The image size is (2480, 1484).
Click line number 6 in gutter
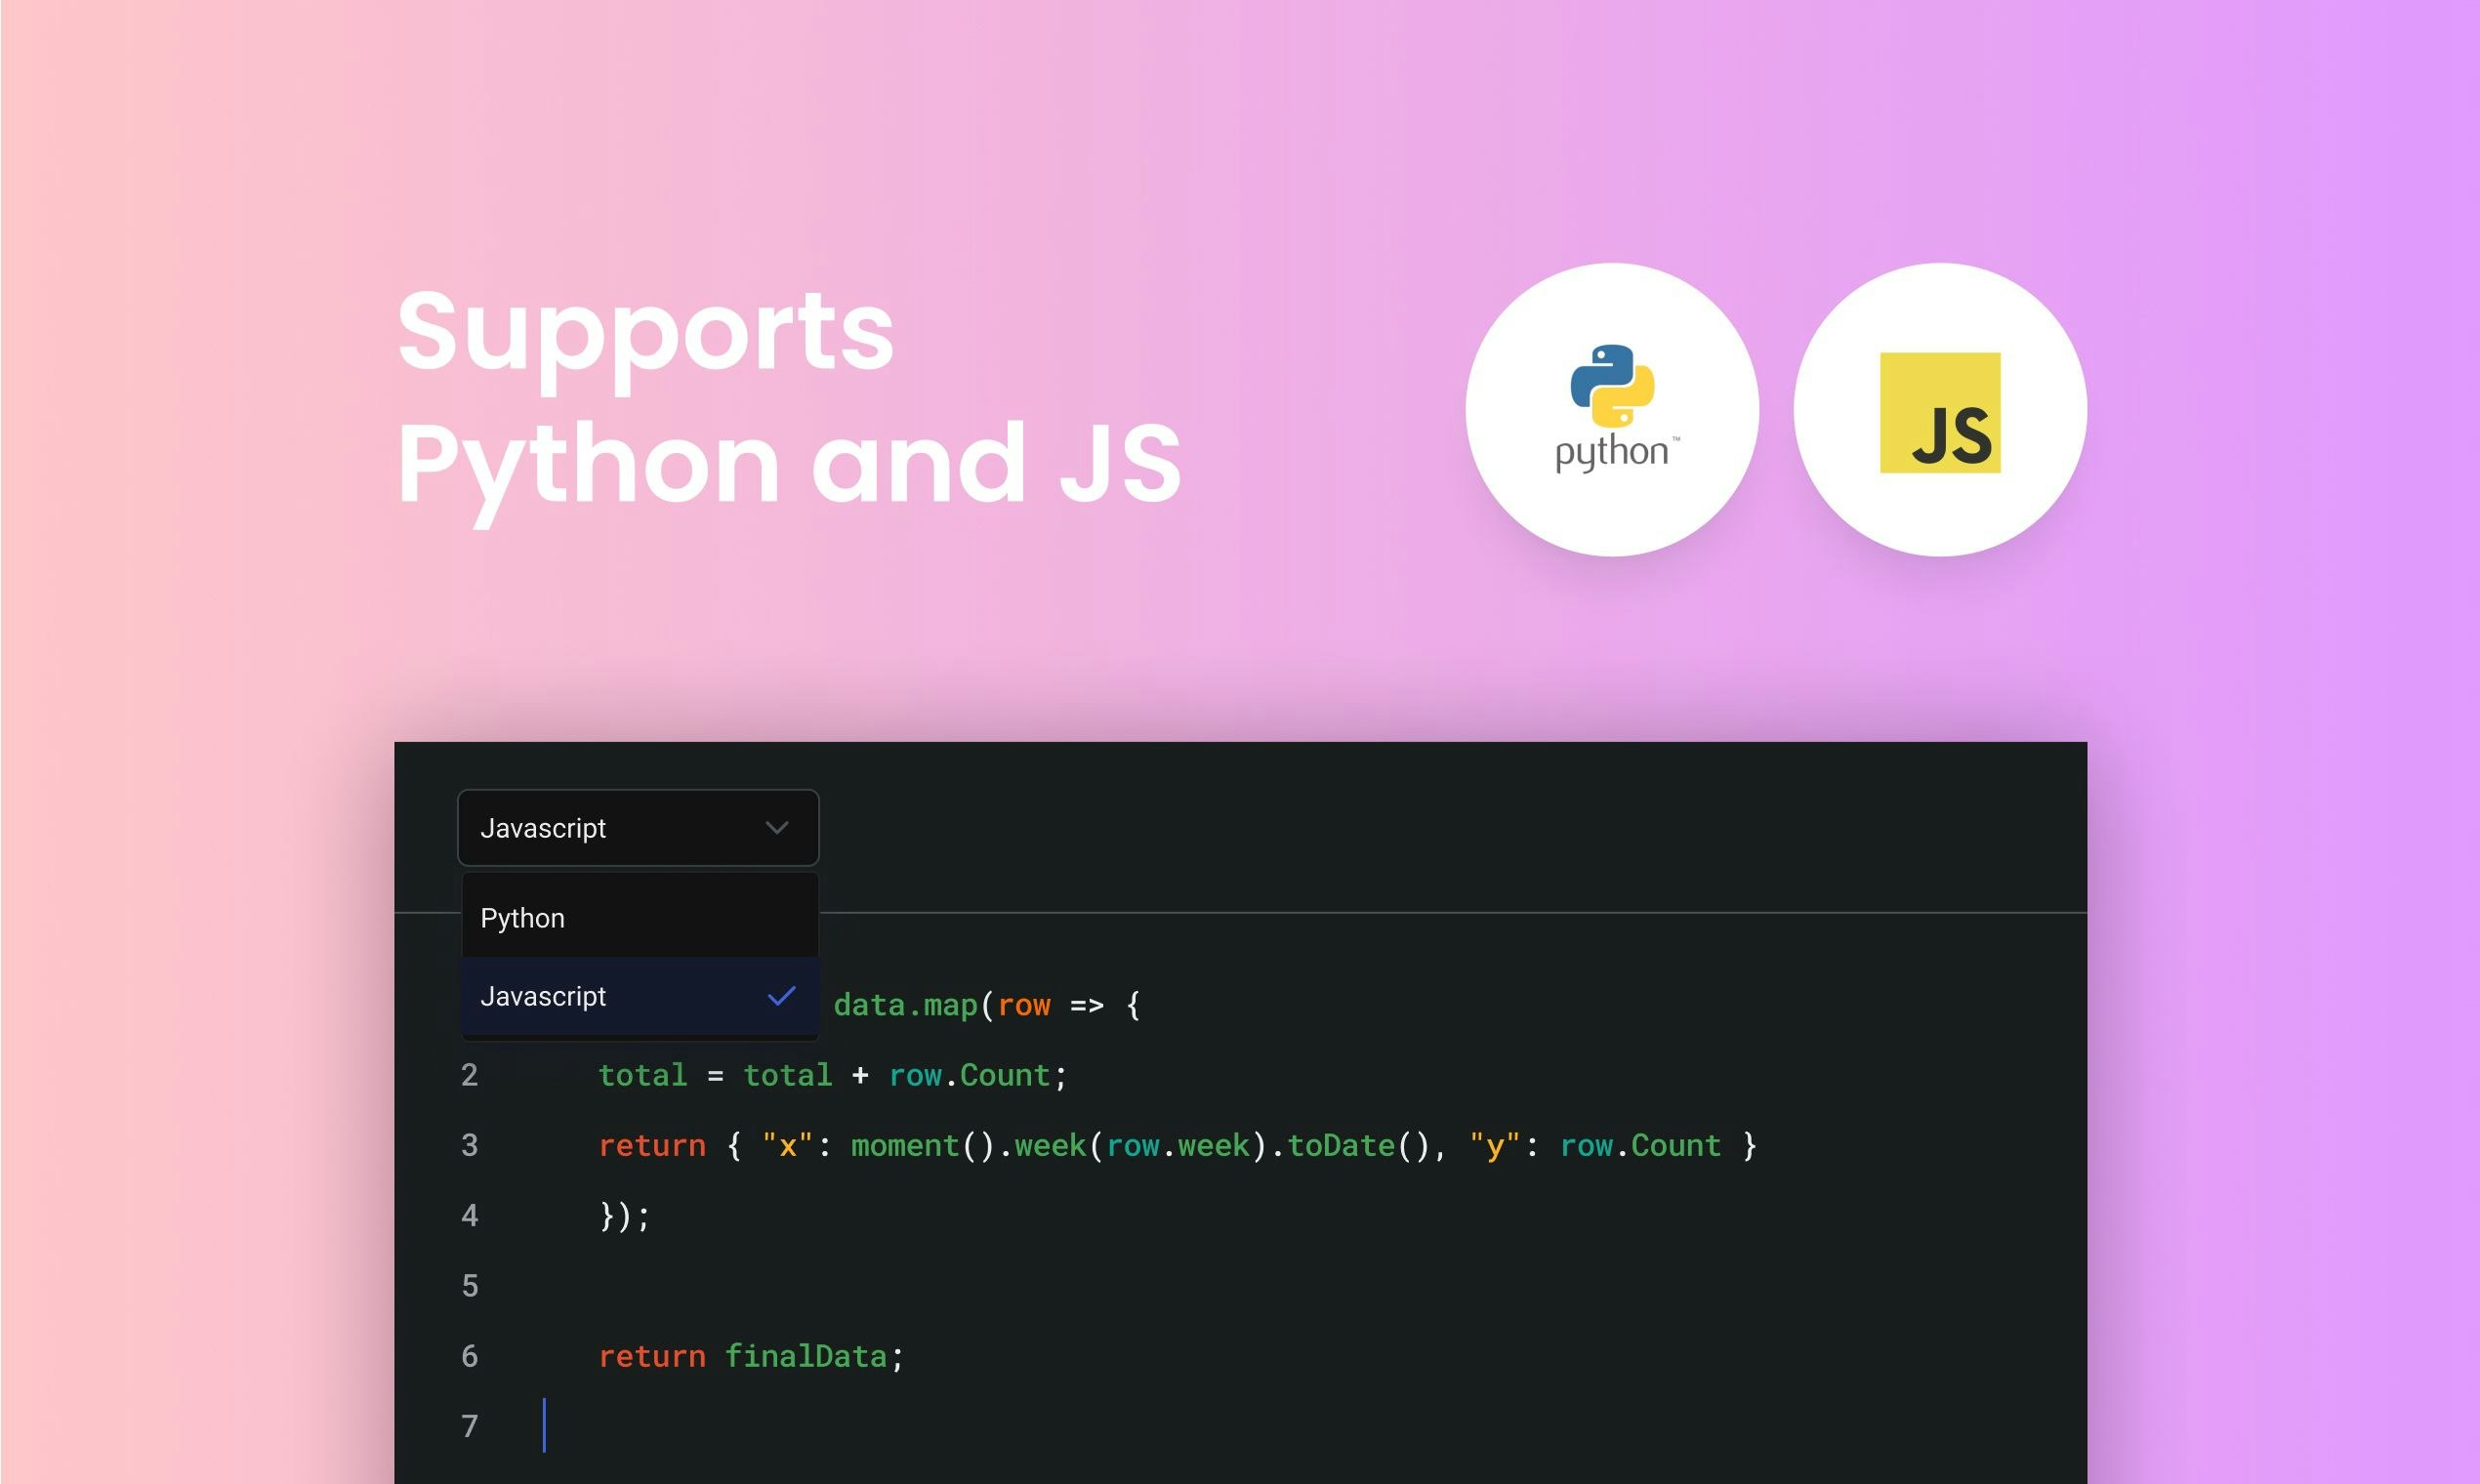[469, 1356]
